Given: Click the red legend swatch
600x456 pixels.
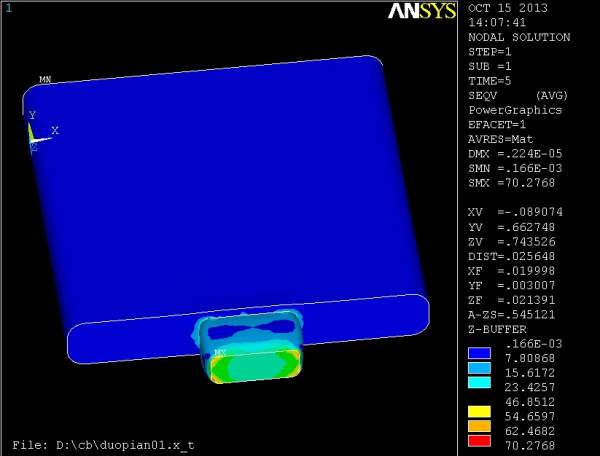Looking at the screenshot, I should (x=479, y=441).
